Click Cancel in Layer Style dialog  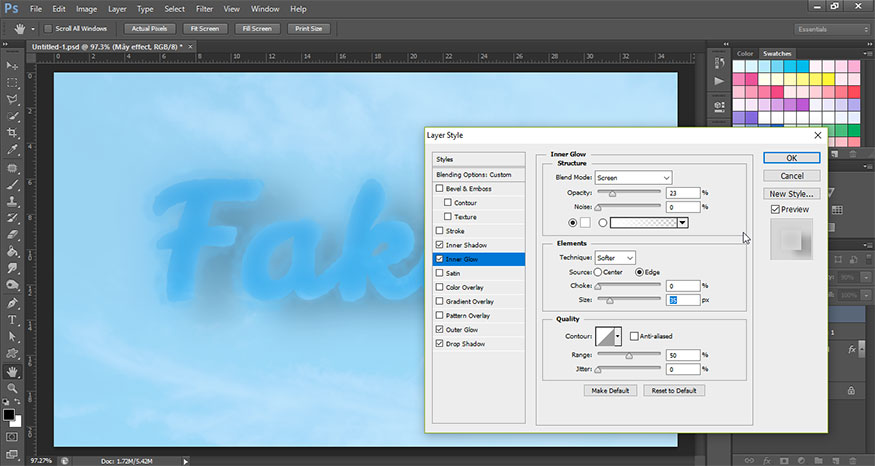[x=791, y=176]
